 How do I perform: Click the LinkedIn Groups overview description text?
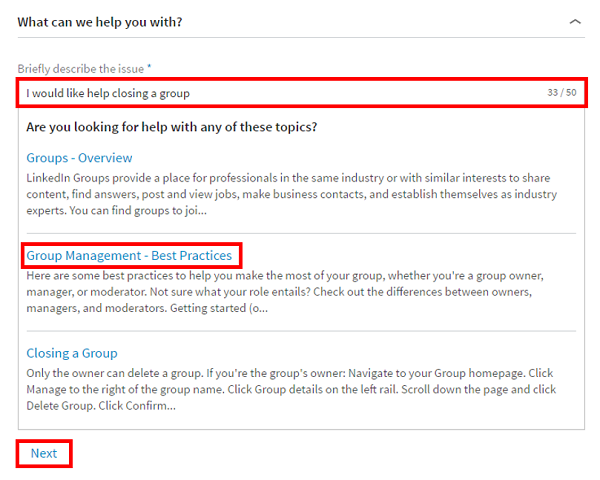click(x=300, y=194)
